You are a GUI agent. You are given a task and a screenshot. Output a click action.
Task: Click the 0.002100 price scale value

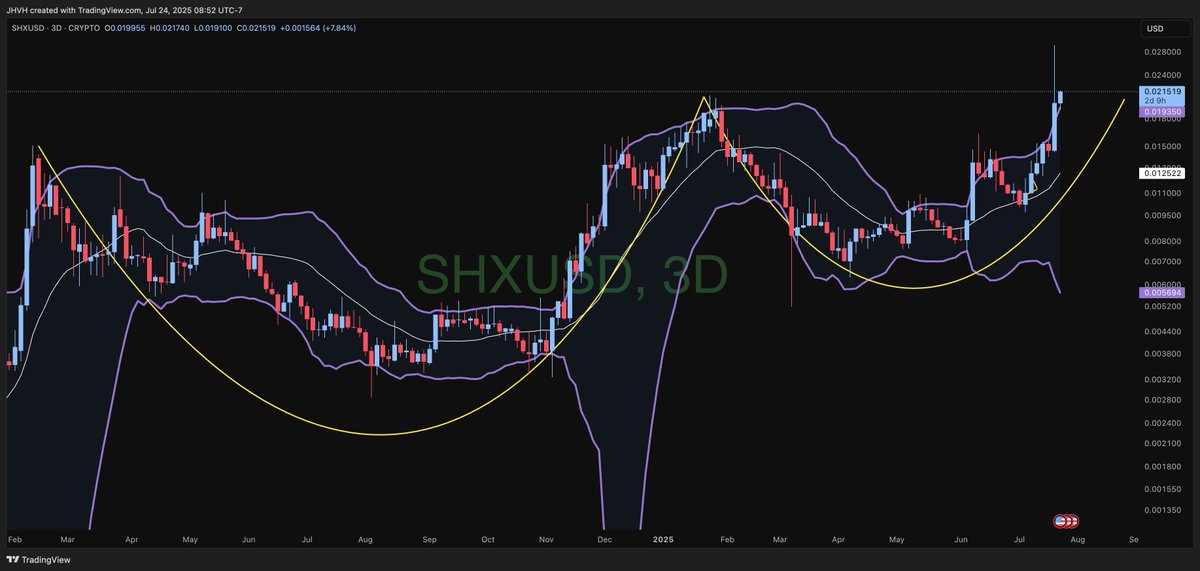(x=1162, y=443)
